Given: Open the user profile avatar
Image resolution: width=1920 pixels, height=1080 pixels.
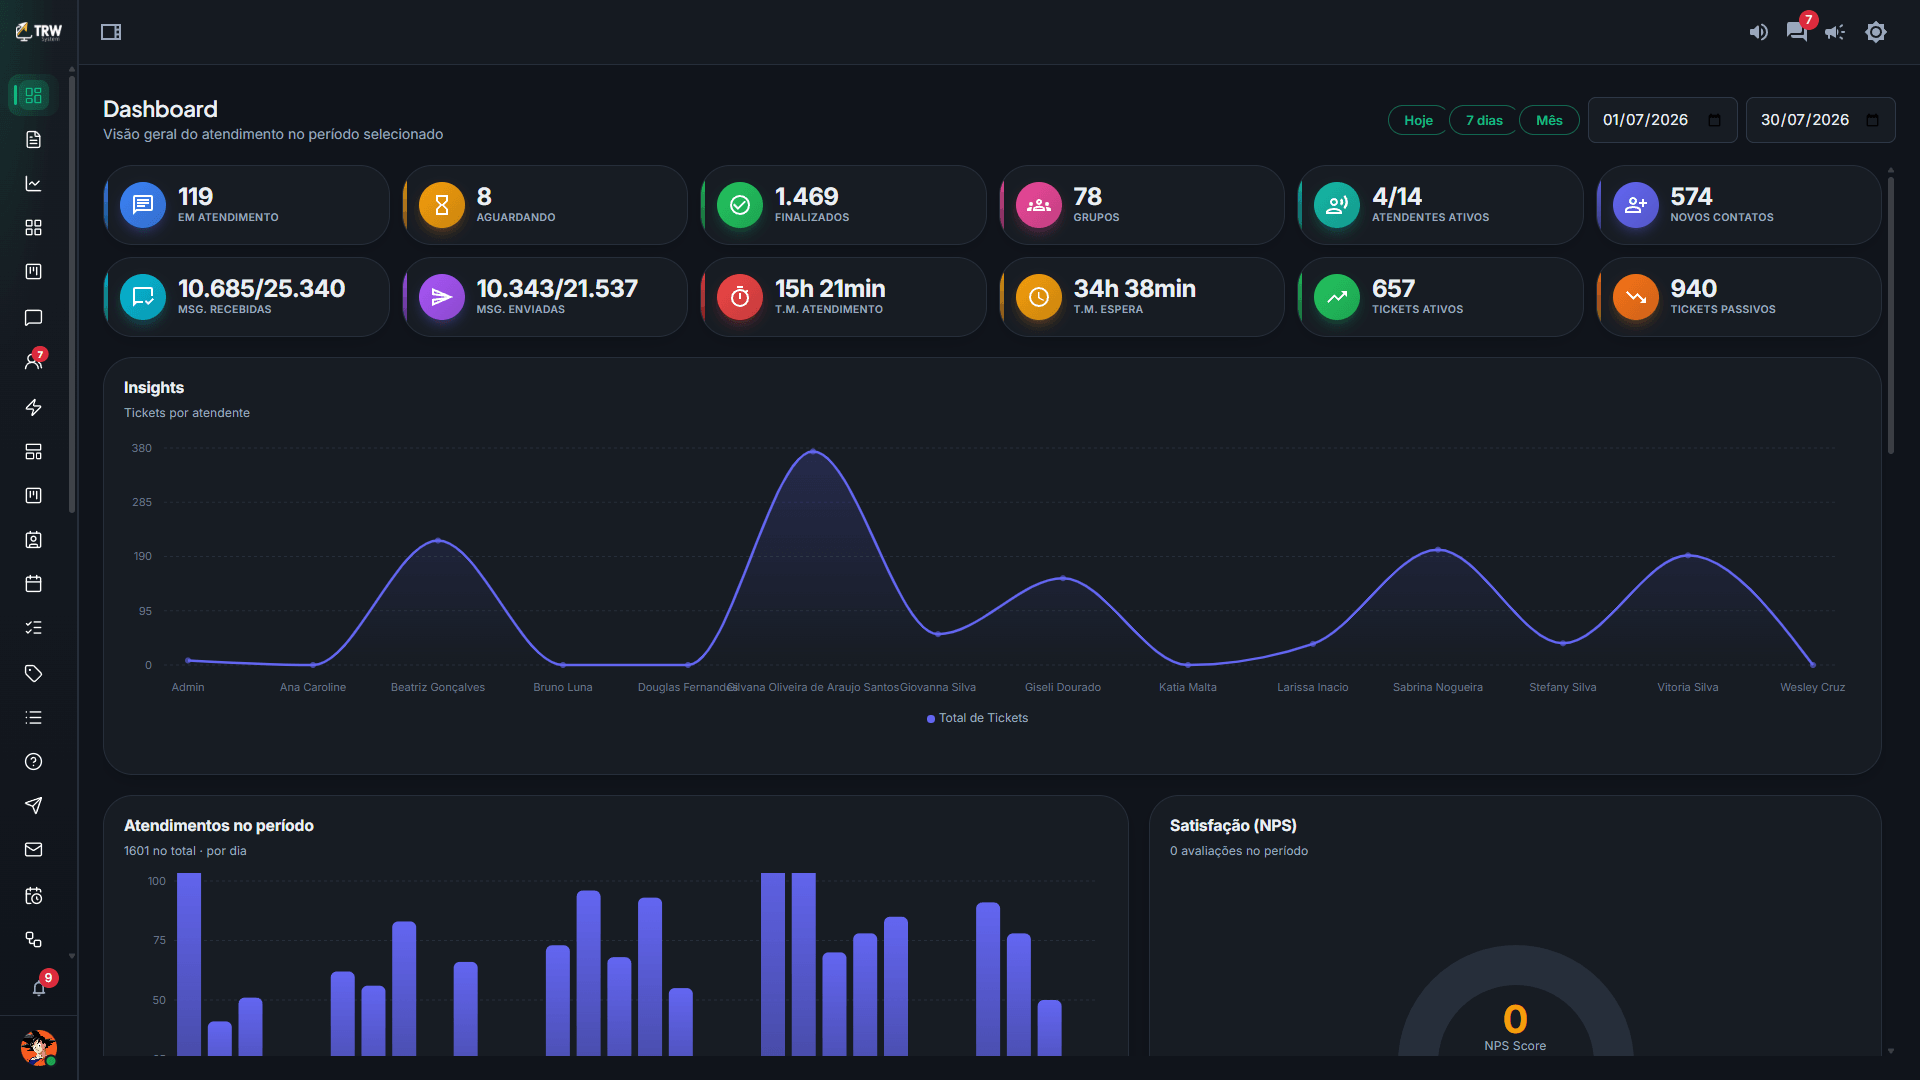Looking at the screenshot, I should coord(38,1048).
